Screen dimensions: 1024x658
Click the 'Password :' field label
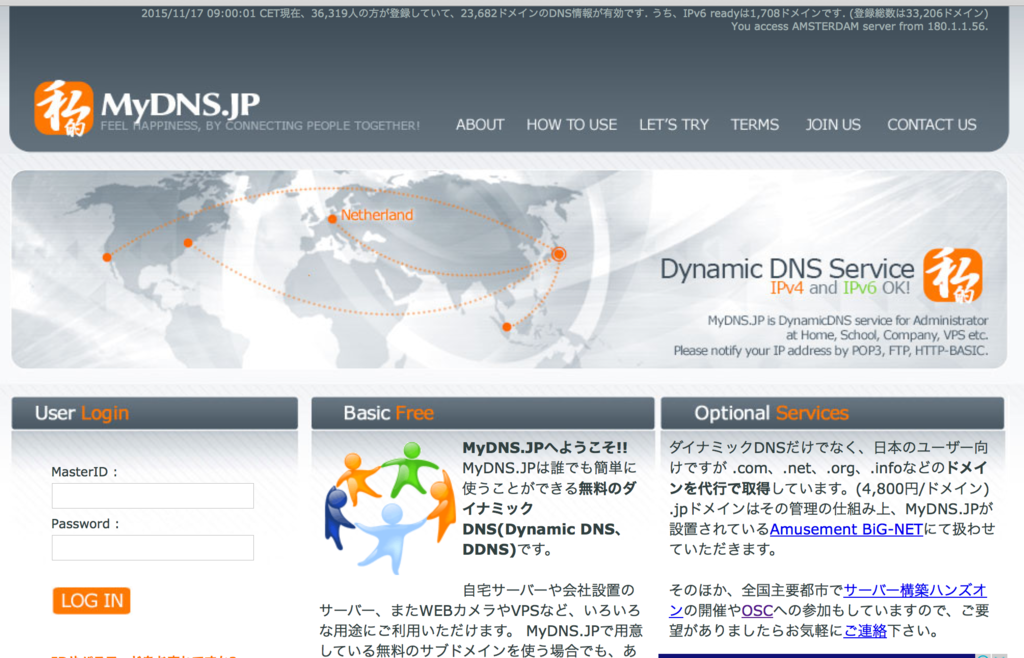tap(86, 524)
